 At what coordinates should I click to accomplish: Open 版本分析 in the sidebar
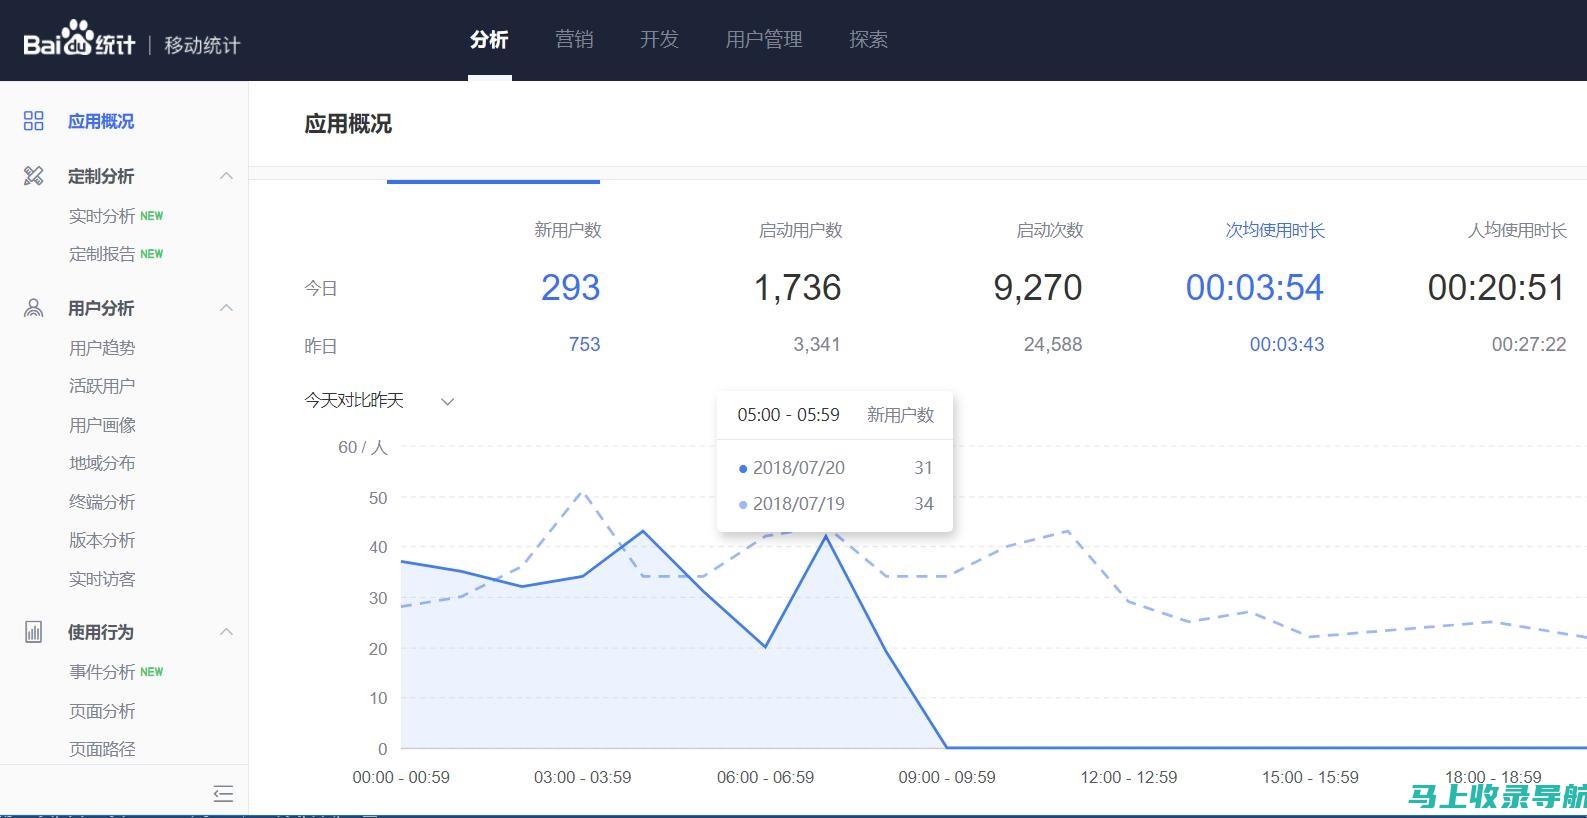click(x=102, y=540)
